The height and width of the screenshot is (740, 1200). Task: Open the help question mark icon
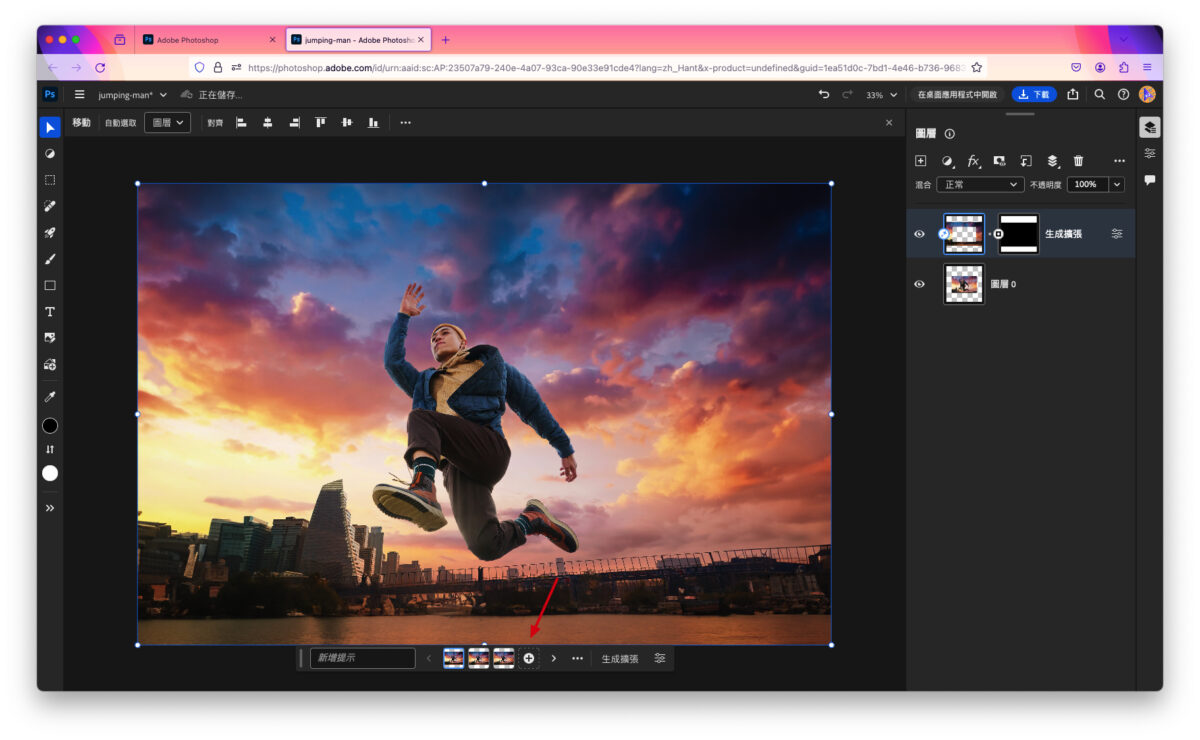point(1123,94)
